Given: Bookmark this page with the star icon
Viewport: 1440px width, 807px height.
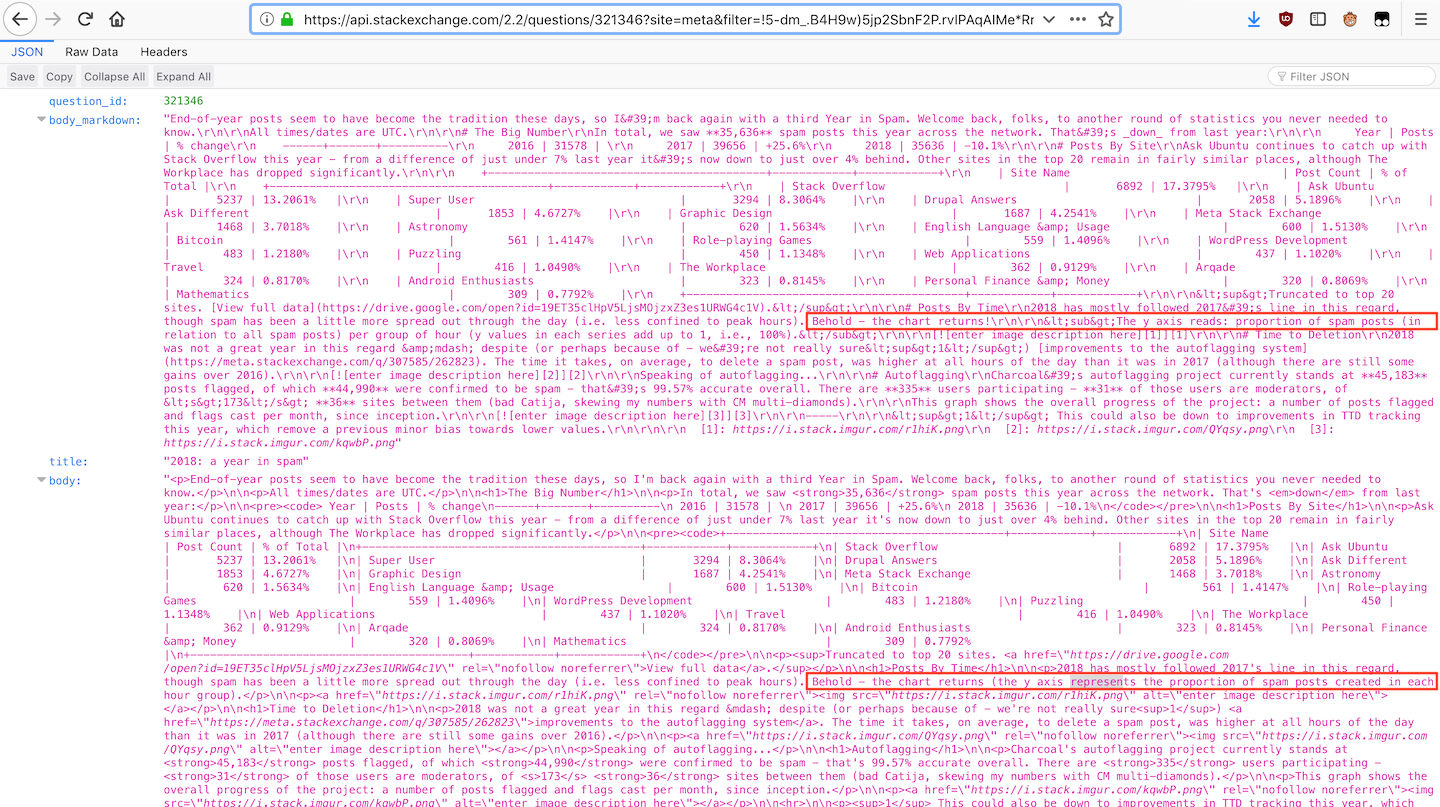Looking at the screenshot, I should 1105,19.
